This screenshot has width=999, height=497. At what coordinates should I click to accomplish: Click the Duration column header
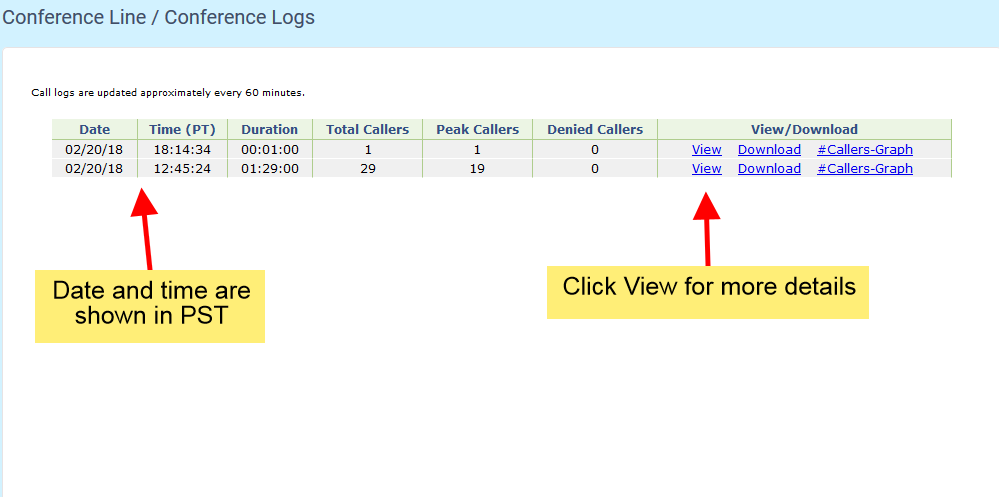tap(270, 129)
